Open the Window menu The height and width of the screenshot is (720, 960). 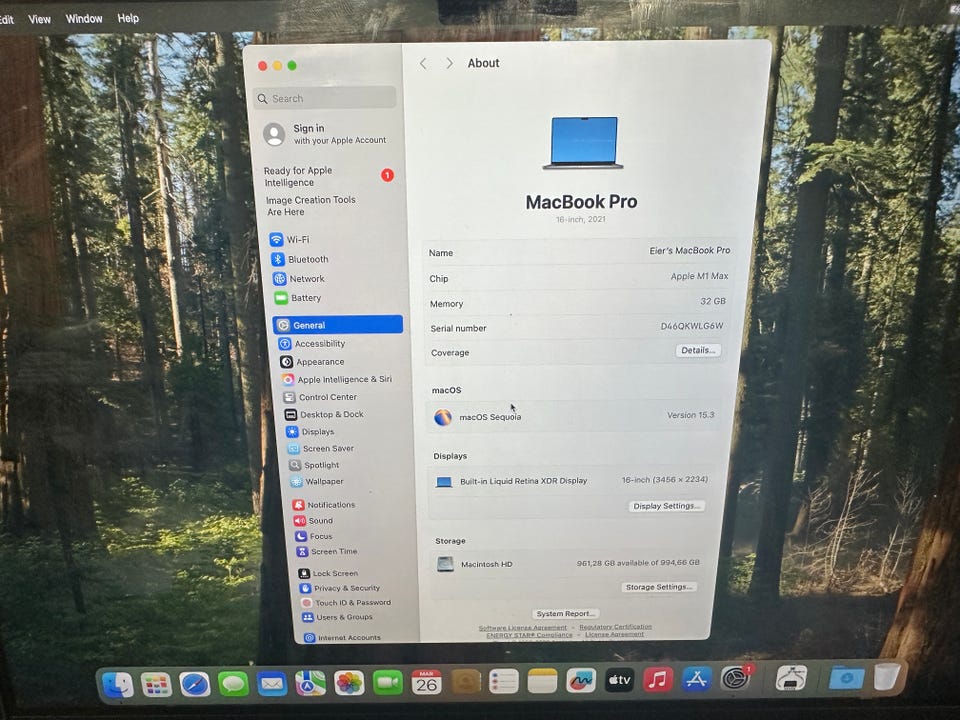[84, 19]
